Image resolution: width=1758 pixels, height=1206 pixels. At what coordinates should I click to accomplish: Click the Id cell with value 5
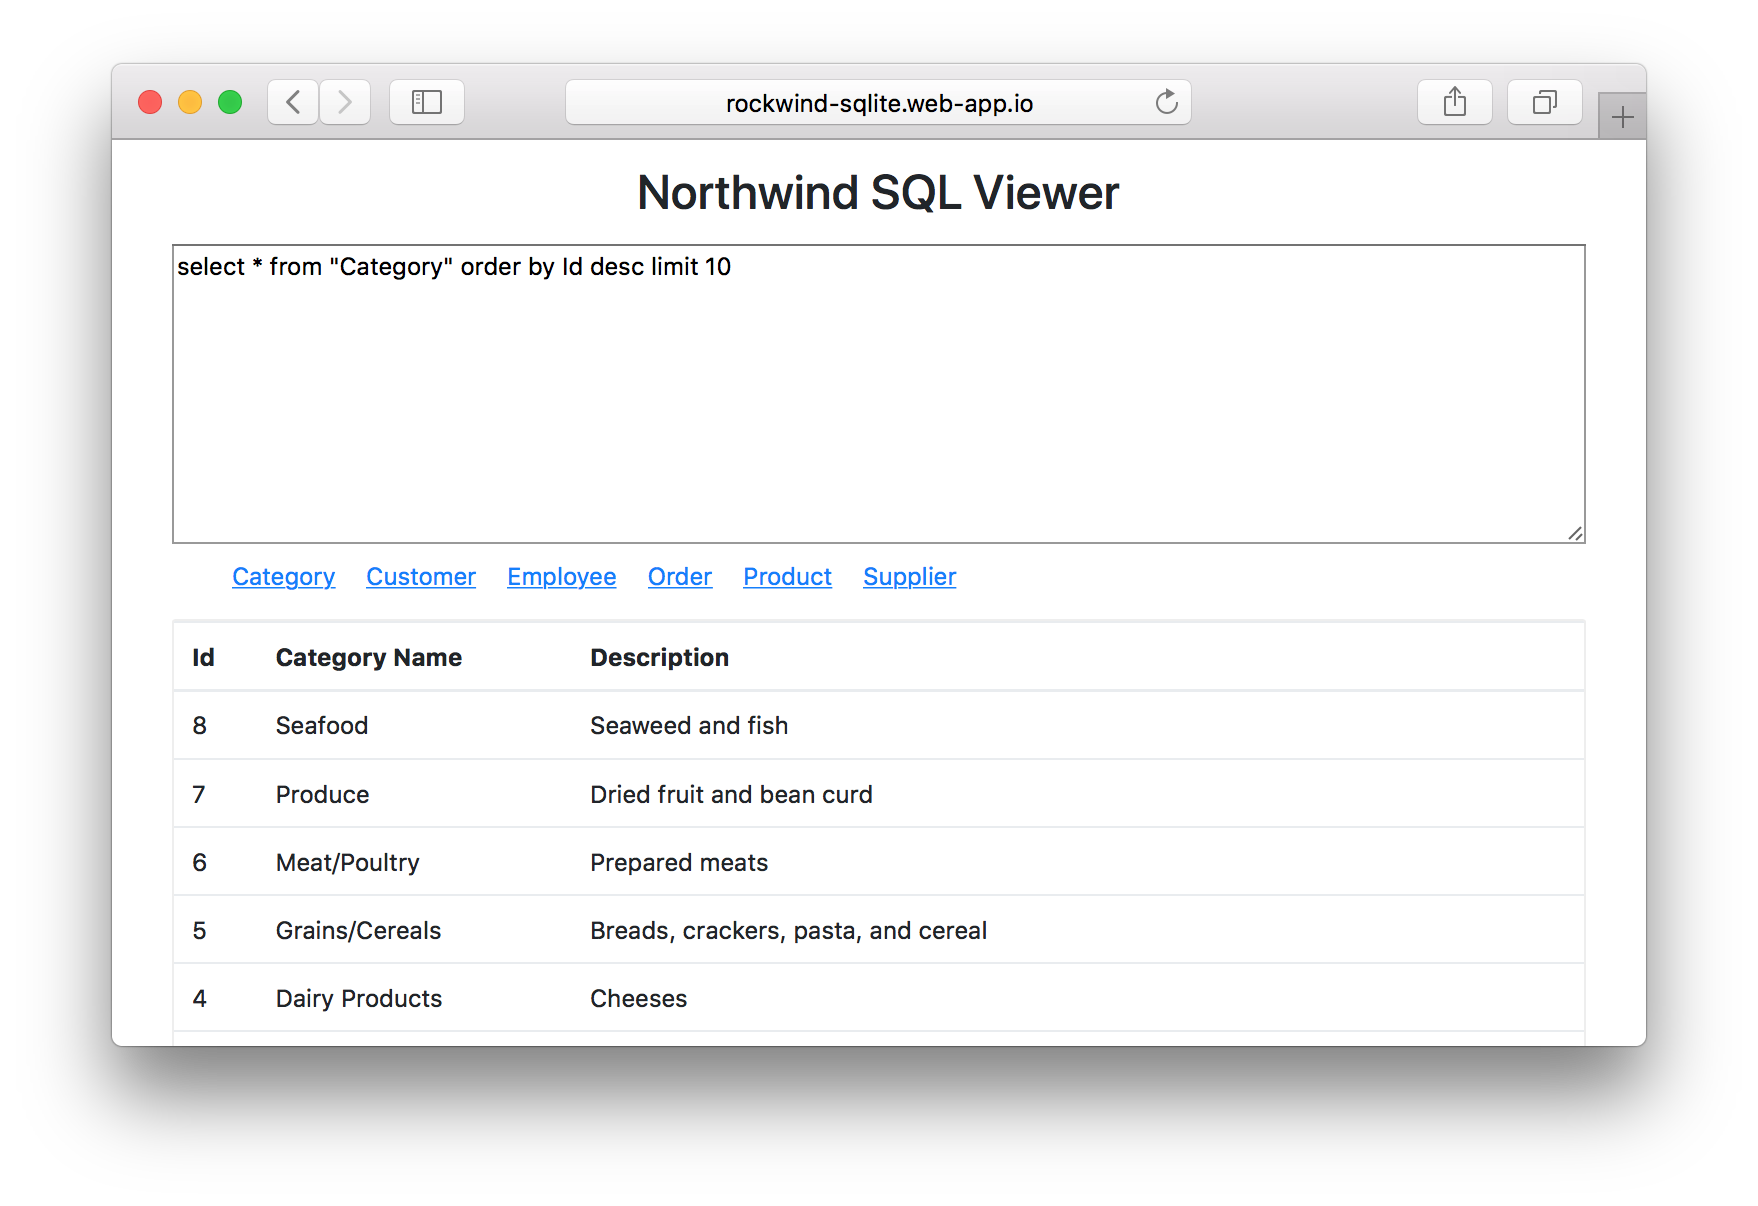point(200,930)
